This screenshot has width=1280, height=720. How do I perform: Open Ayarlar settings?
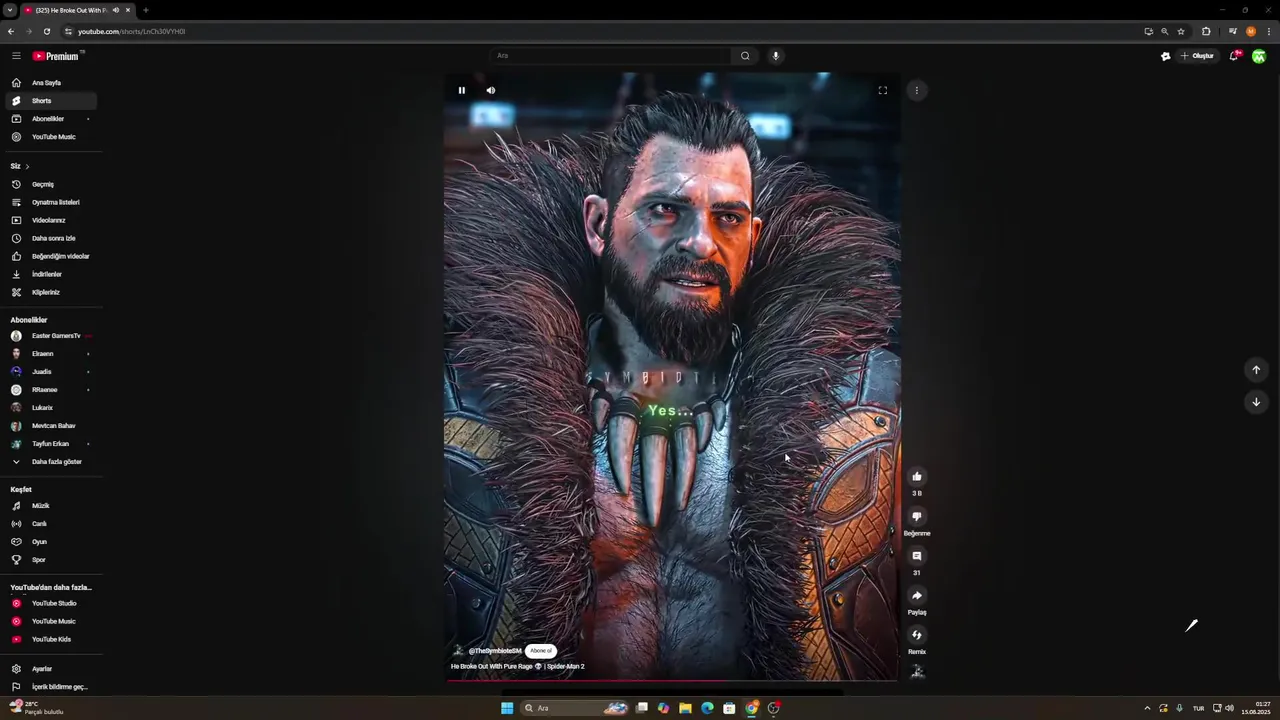click(x=50, y=669)
